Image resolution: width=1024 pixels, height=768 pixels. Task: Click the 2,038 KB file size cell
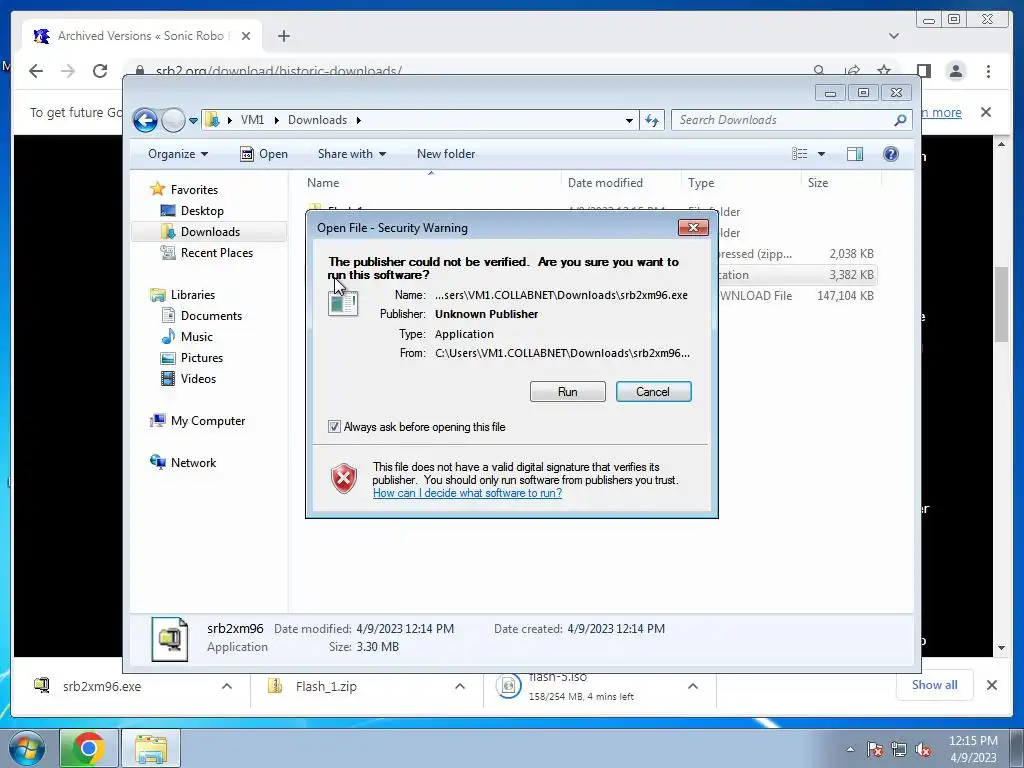tap(851, 254)
